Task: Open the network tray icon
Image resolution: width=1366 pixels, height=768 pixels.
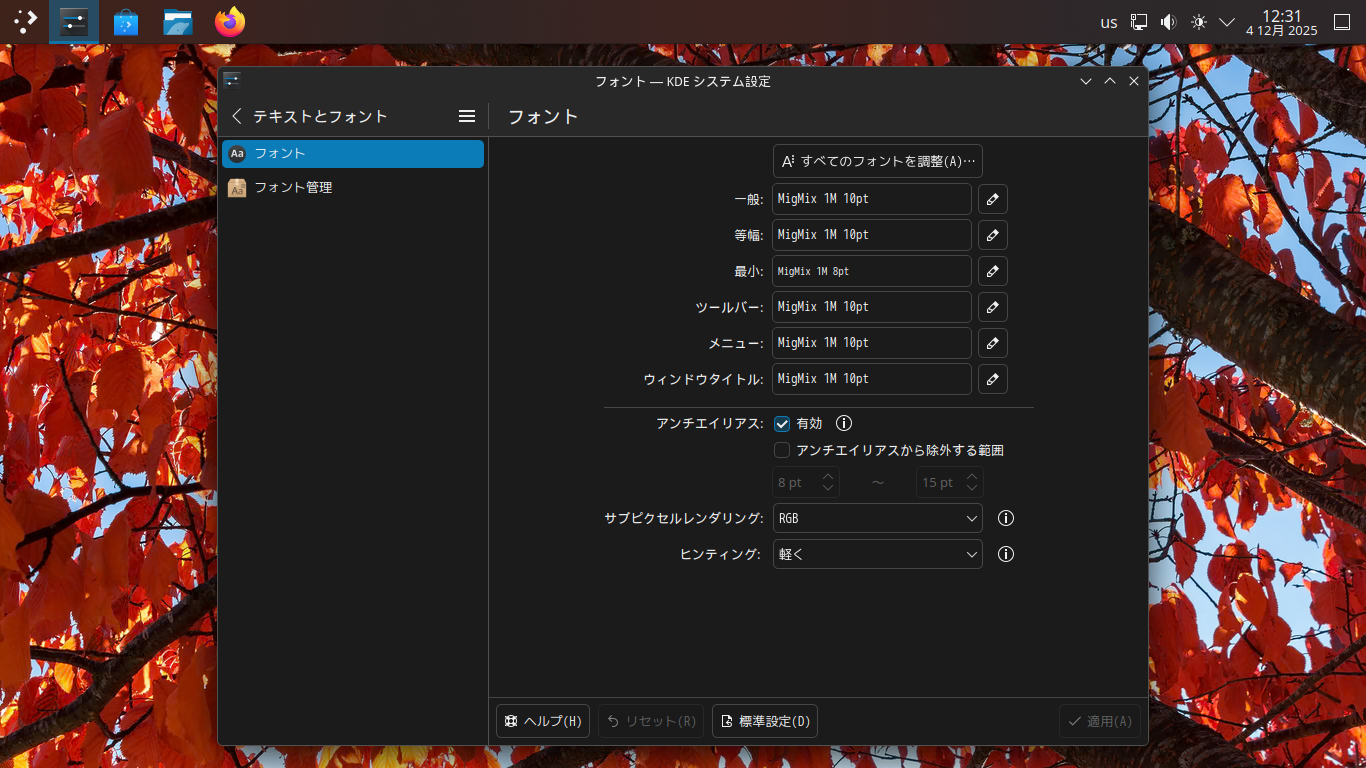Action: (1139, 22)
